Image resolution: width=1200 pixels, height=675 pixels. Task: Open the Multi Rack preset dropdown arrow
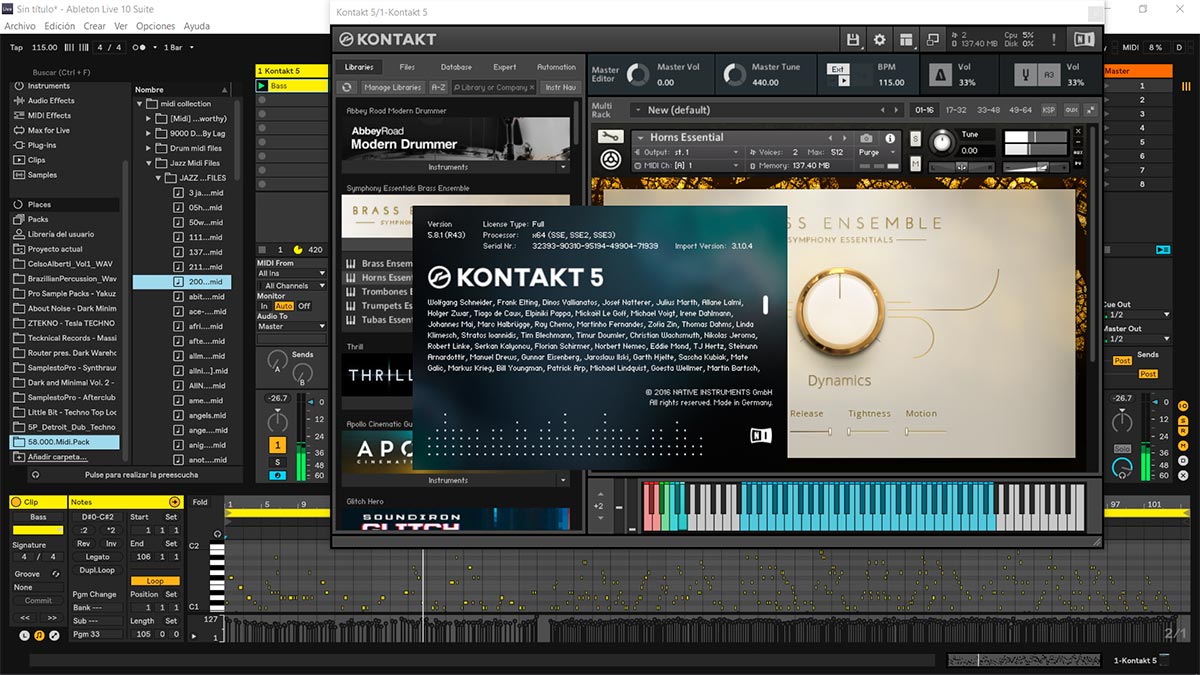636,110
